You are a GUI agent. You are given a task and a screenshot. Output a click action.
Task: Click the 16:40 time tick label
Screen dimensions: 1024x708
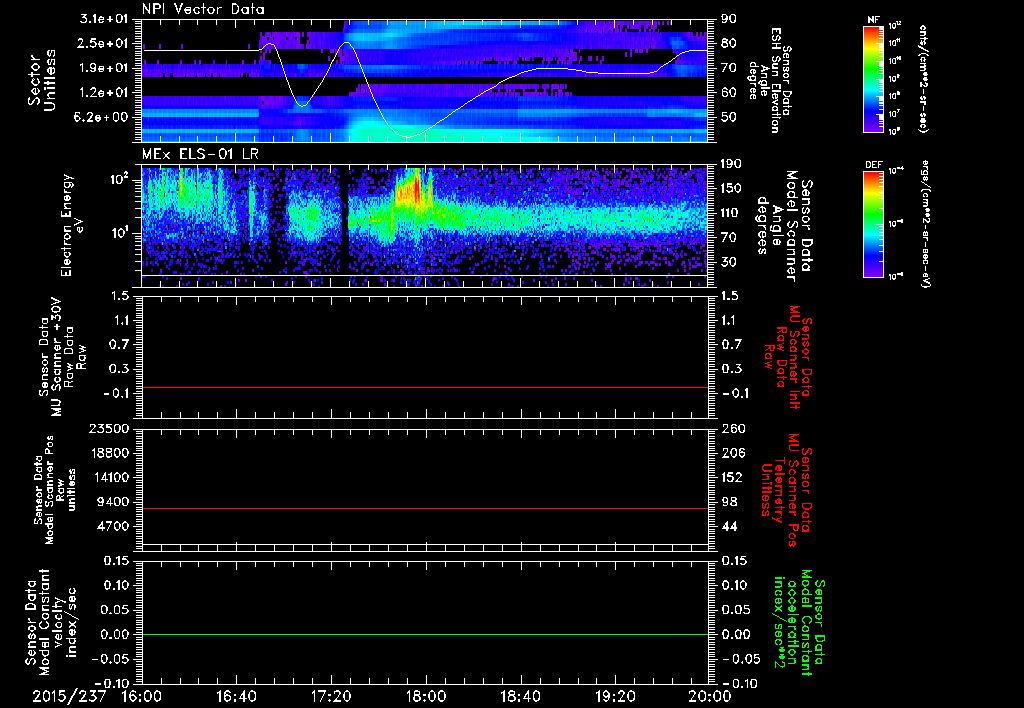(236, 697)
